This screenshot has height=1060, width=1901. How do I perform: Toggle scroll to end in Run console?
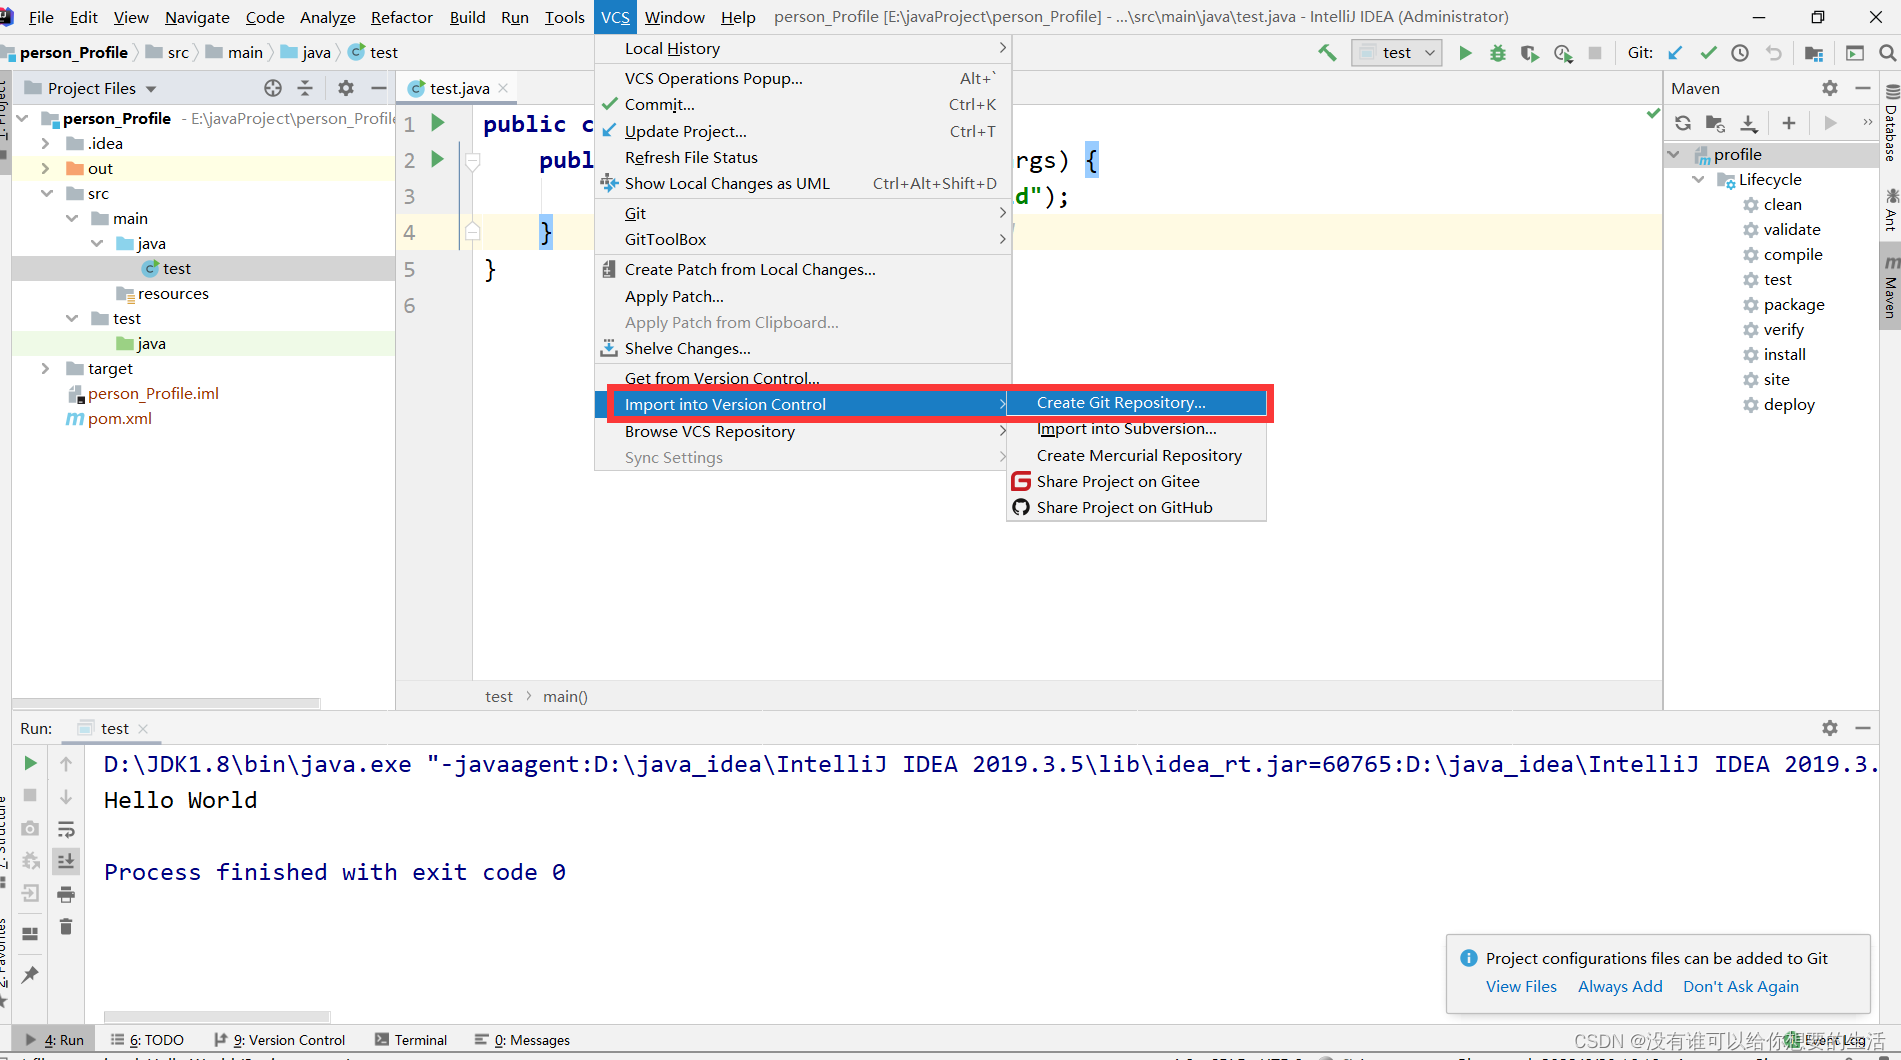(x=66, y=861)
